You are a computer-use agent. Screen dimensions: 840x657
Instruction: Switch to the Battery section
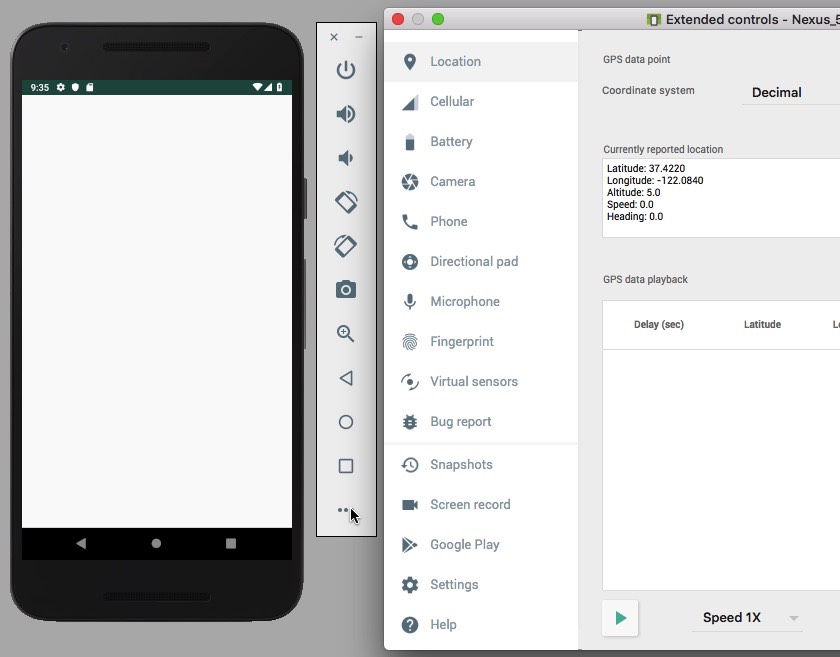450,141
